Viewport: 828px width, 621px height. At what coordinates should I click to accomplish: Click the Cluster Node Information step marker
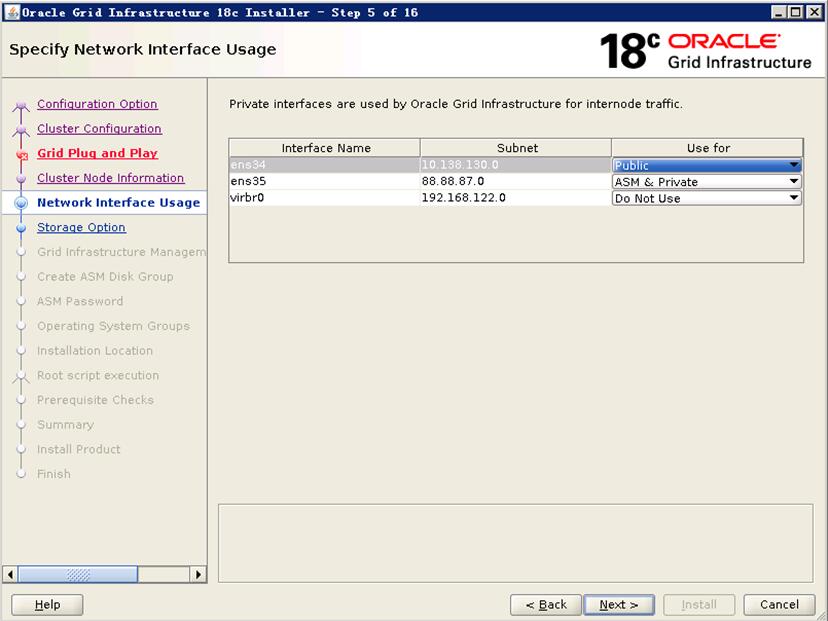click(x=21, y=178)
